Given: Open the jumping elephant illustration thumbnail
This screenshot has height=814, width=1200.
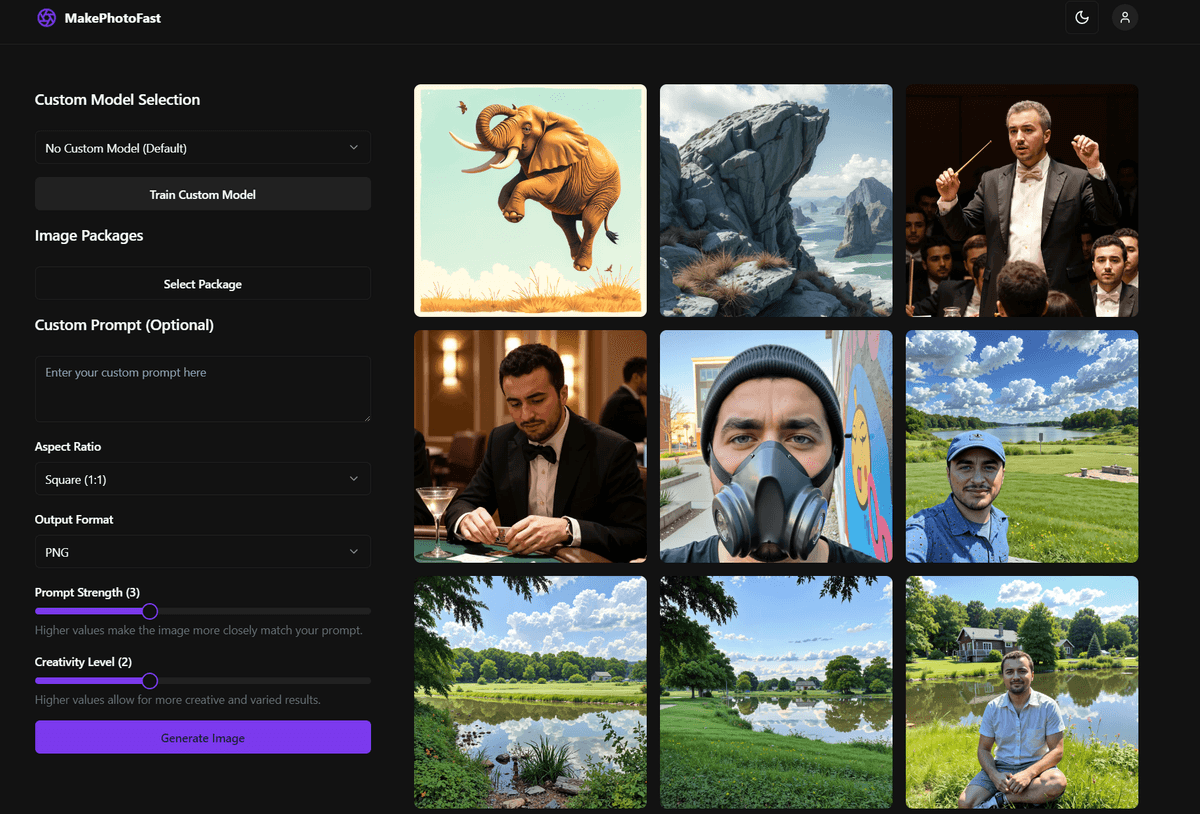Looking at the screenshot, I should point(530,200).
